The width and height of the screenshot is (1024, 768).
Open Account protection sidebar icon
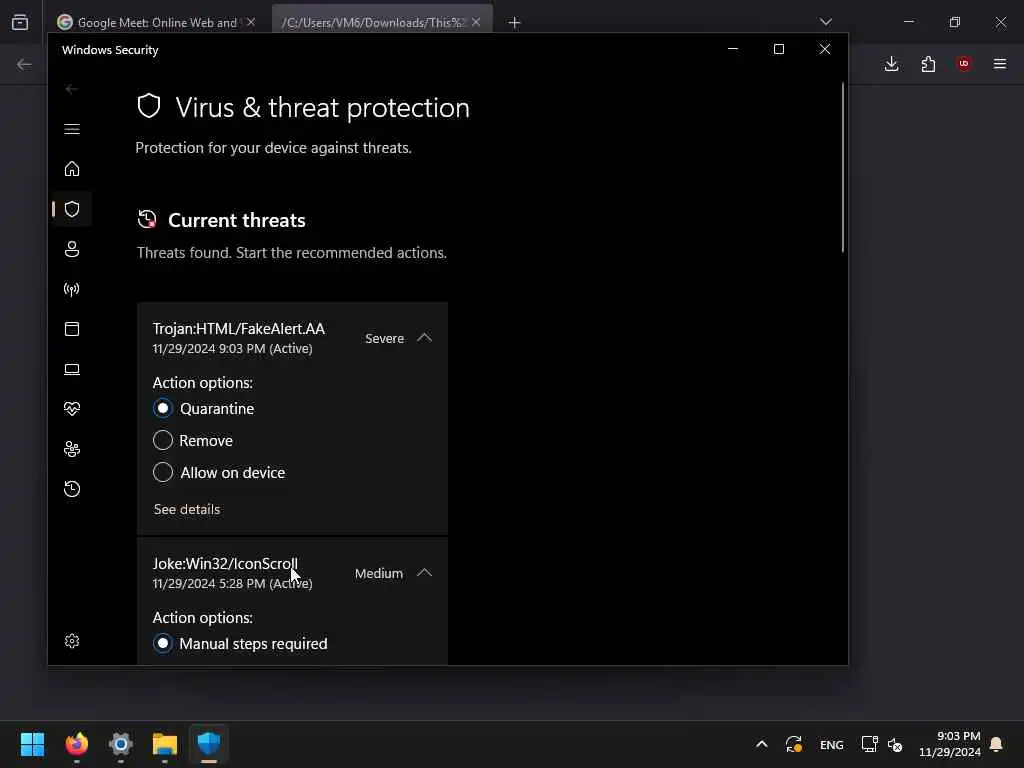tap(72, 249)
